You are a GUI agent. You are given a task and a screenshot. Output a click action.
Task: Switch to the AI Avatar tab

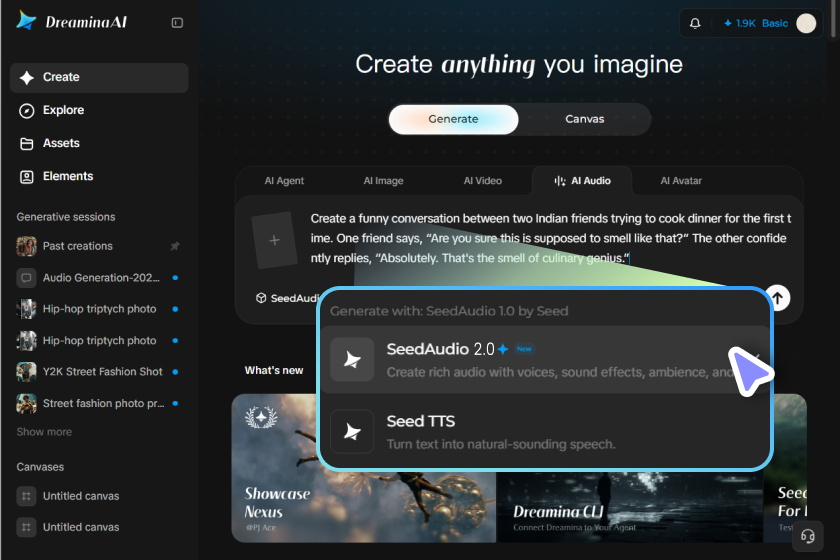[681, 181]
